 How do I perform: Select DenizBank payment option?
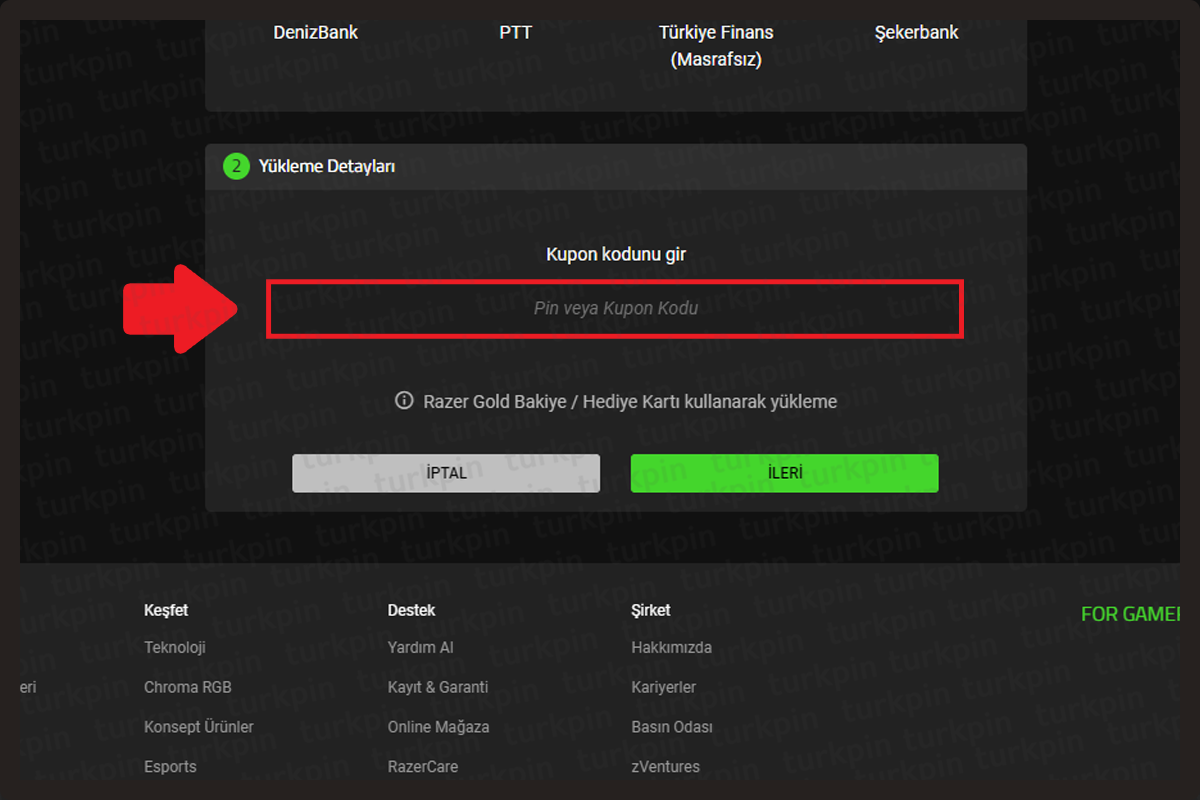pos(316,32)
